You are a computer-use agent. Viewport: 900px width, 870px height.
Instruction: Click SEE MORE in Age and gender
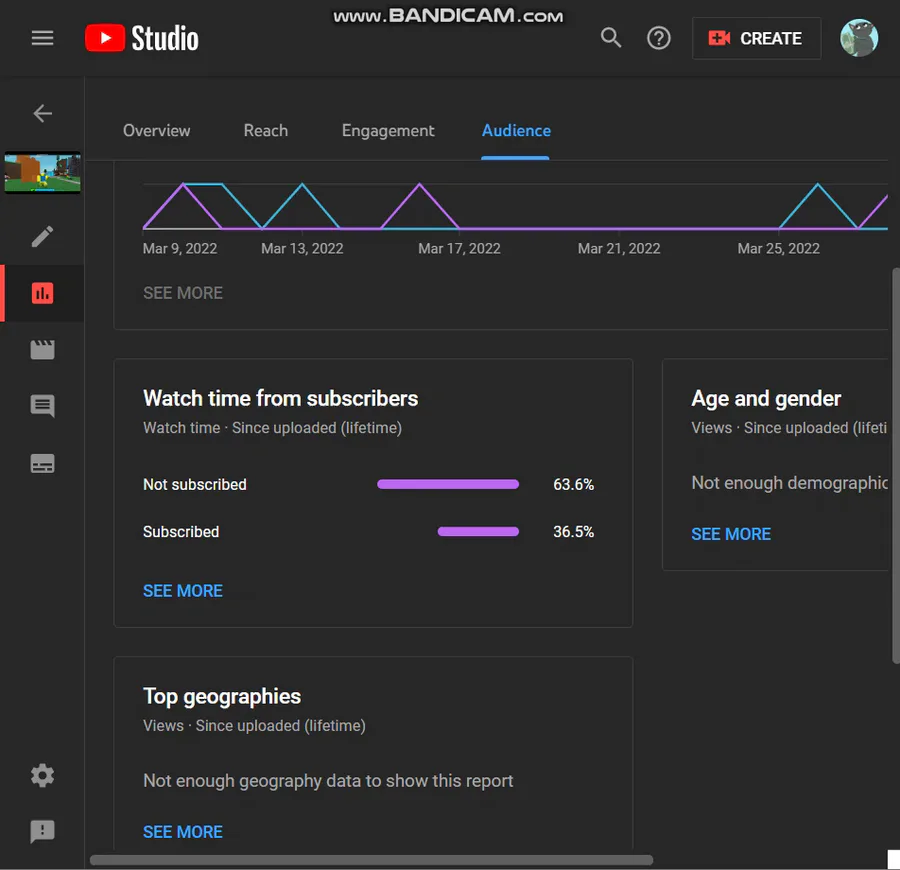pyautogui.click(x=731, y=534)
